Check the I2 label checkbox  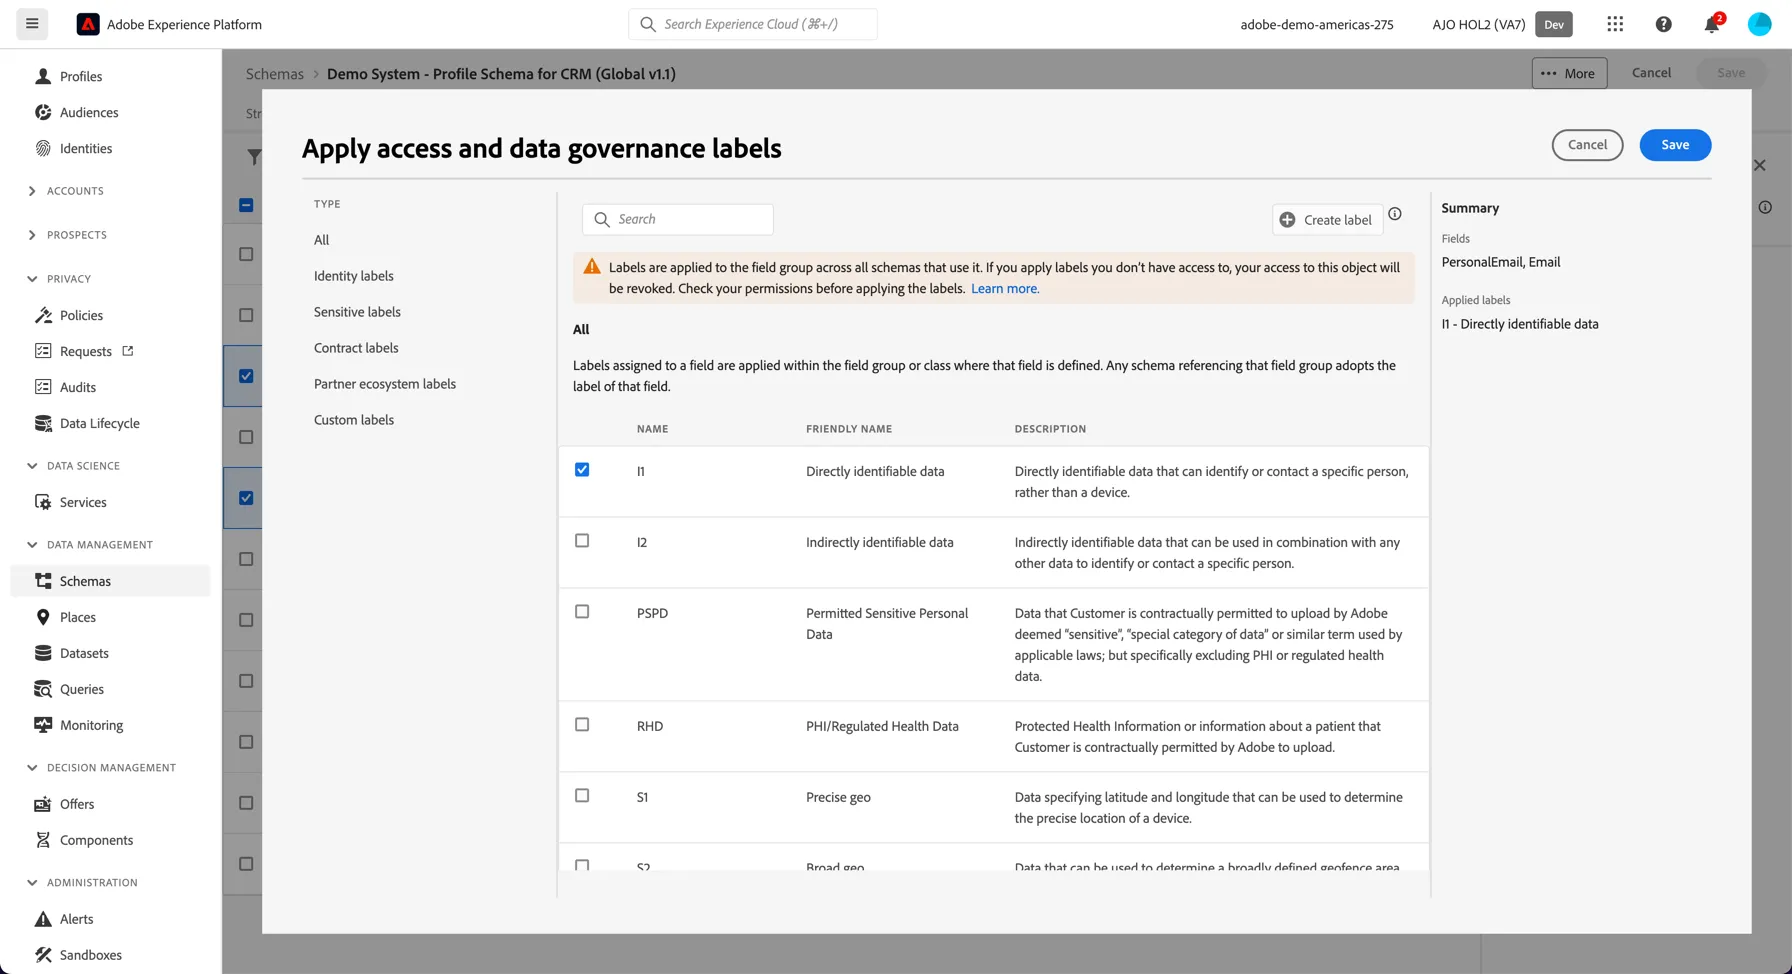(x=582, y=541)
